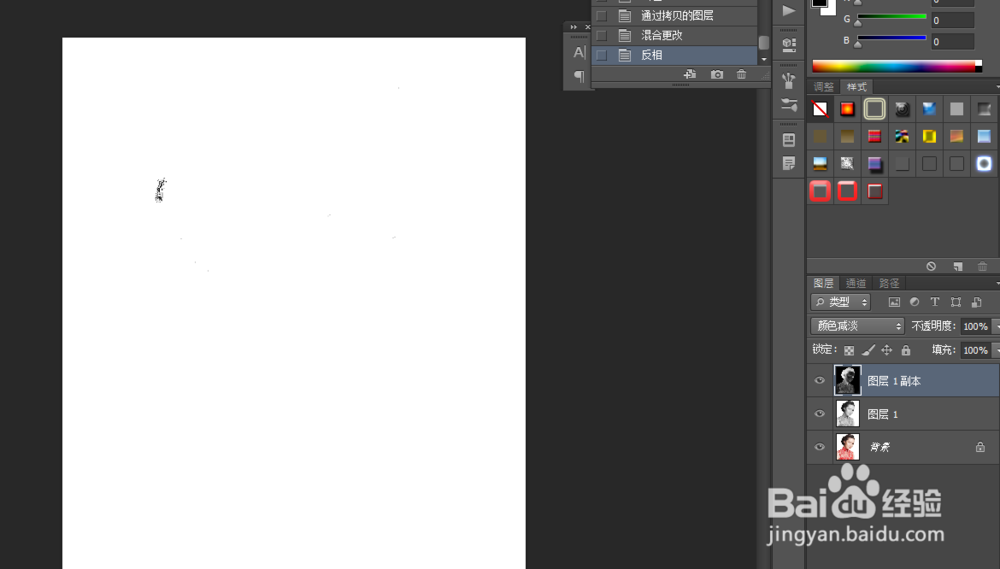Delete style trash icon in Styles panel
Screen dimensions: 1000x569
tap(982, 266)
